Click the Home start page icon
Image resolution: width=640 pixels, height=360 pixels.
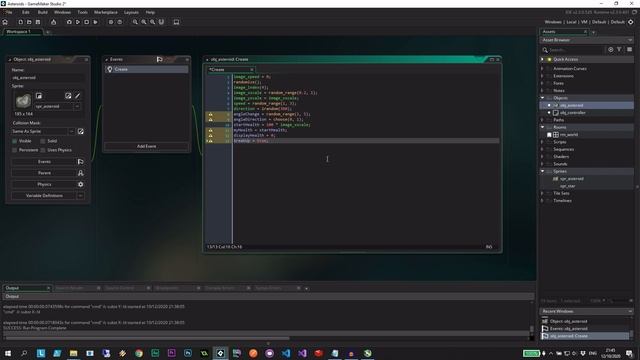point(5,22)
